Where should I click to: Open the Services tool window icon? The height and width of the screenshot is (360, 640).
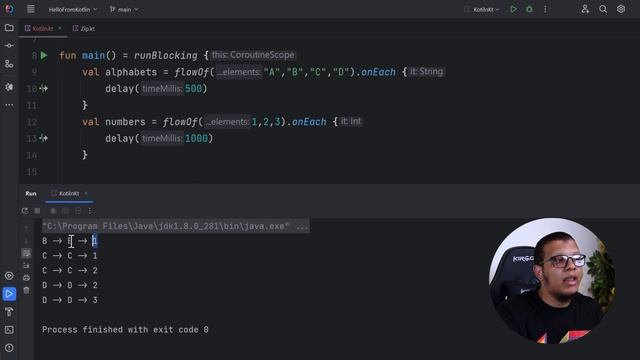(9, 276)
